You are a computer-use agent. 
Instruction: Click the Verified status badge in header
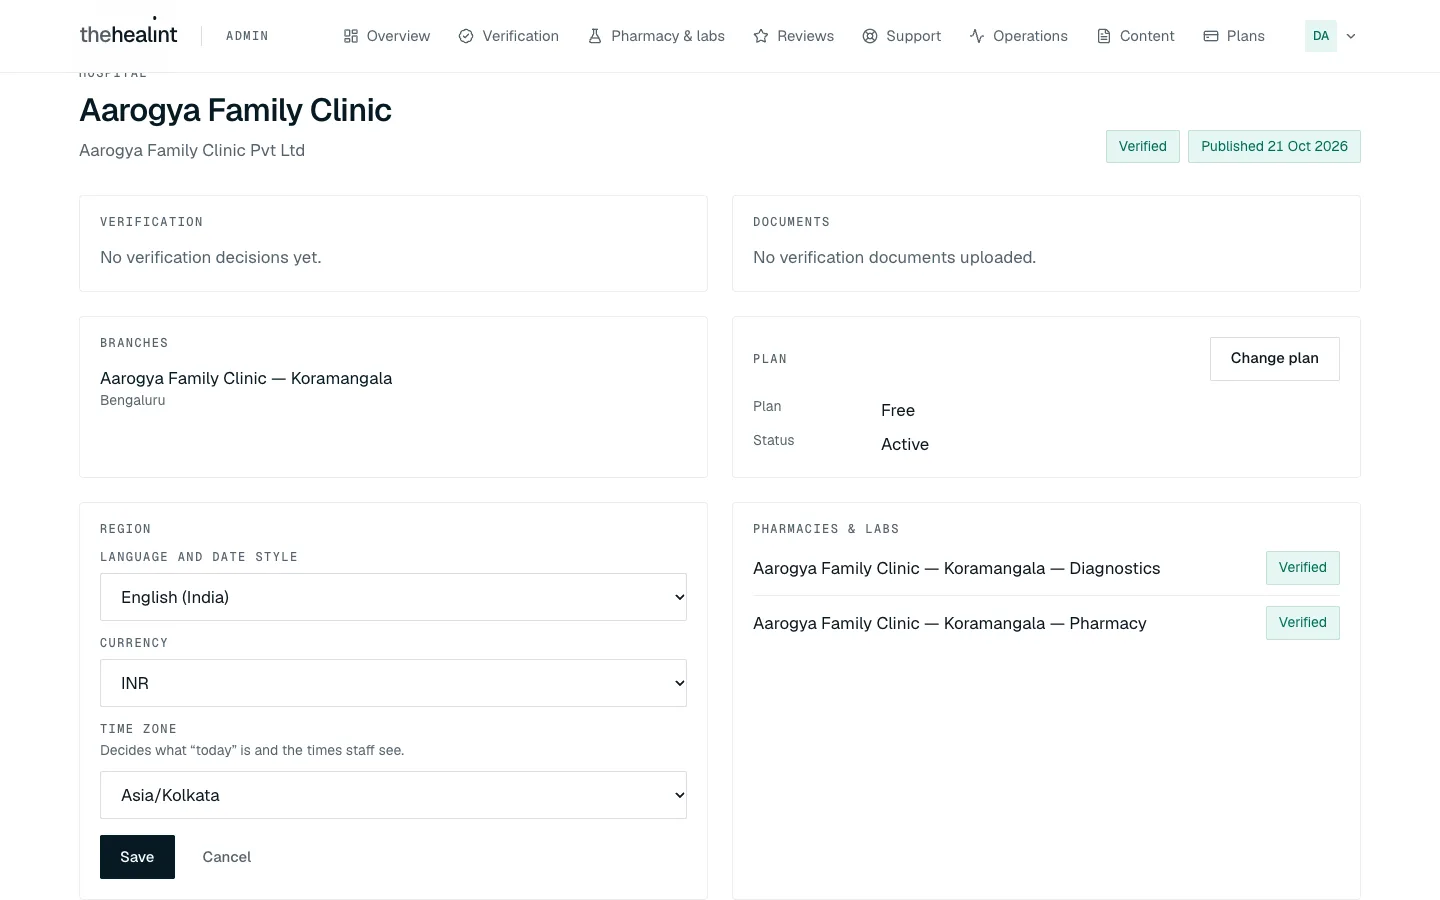click(1143, 147)
